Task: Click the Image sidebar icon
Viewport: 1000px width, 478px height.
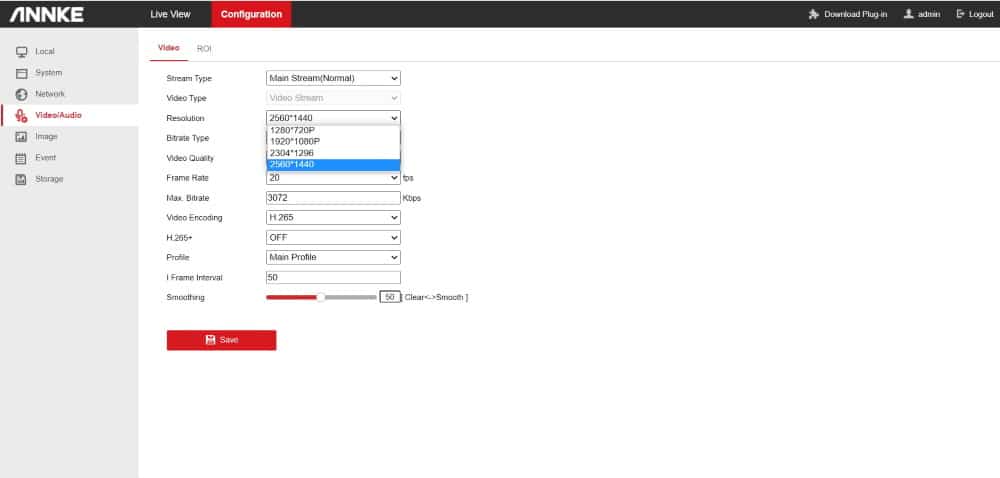Action: coord(21,137)
